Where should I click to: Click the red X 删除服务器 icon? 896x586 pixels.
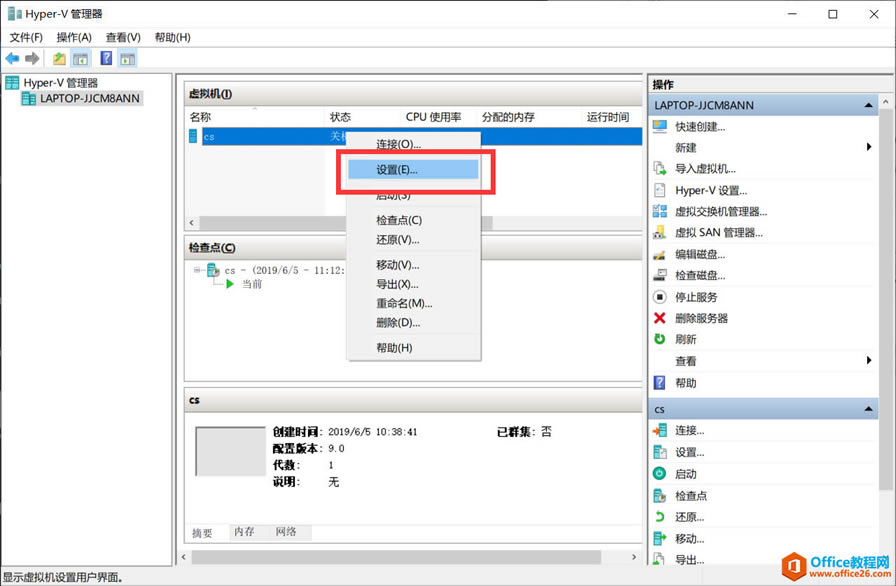(659, 318)
